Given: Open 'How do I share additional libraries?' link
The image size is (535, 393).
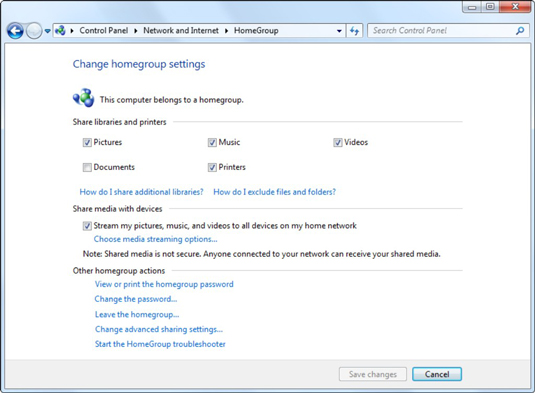Looking at the screenshot, I should [141, 192].
